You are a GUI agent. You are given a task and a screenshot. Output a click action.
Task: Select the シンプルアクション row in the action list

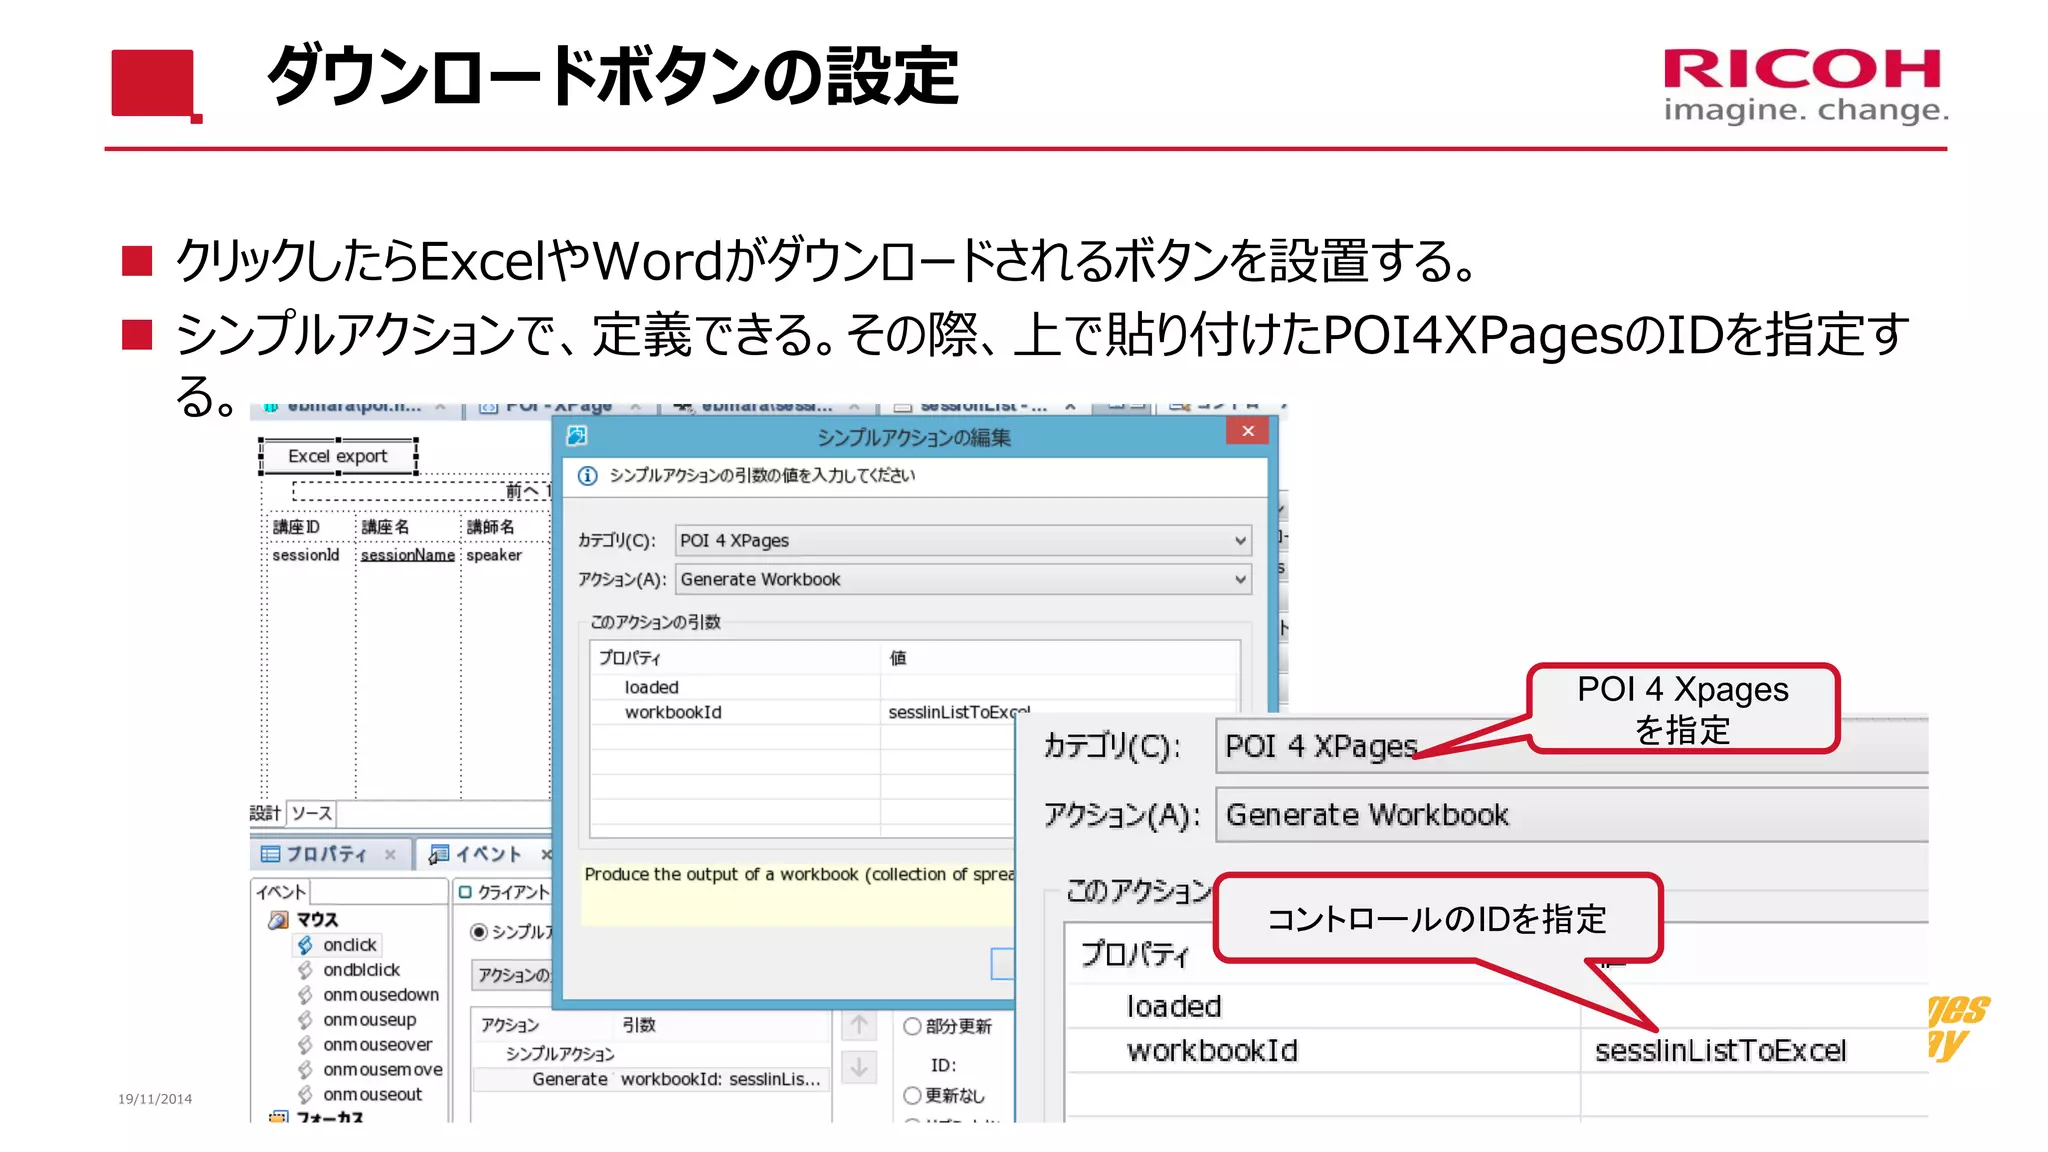point(560,1054)
